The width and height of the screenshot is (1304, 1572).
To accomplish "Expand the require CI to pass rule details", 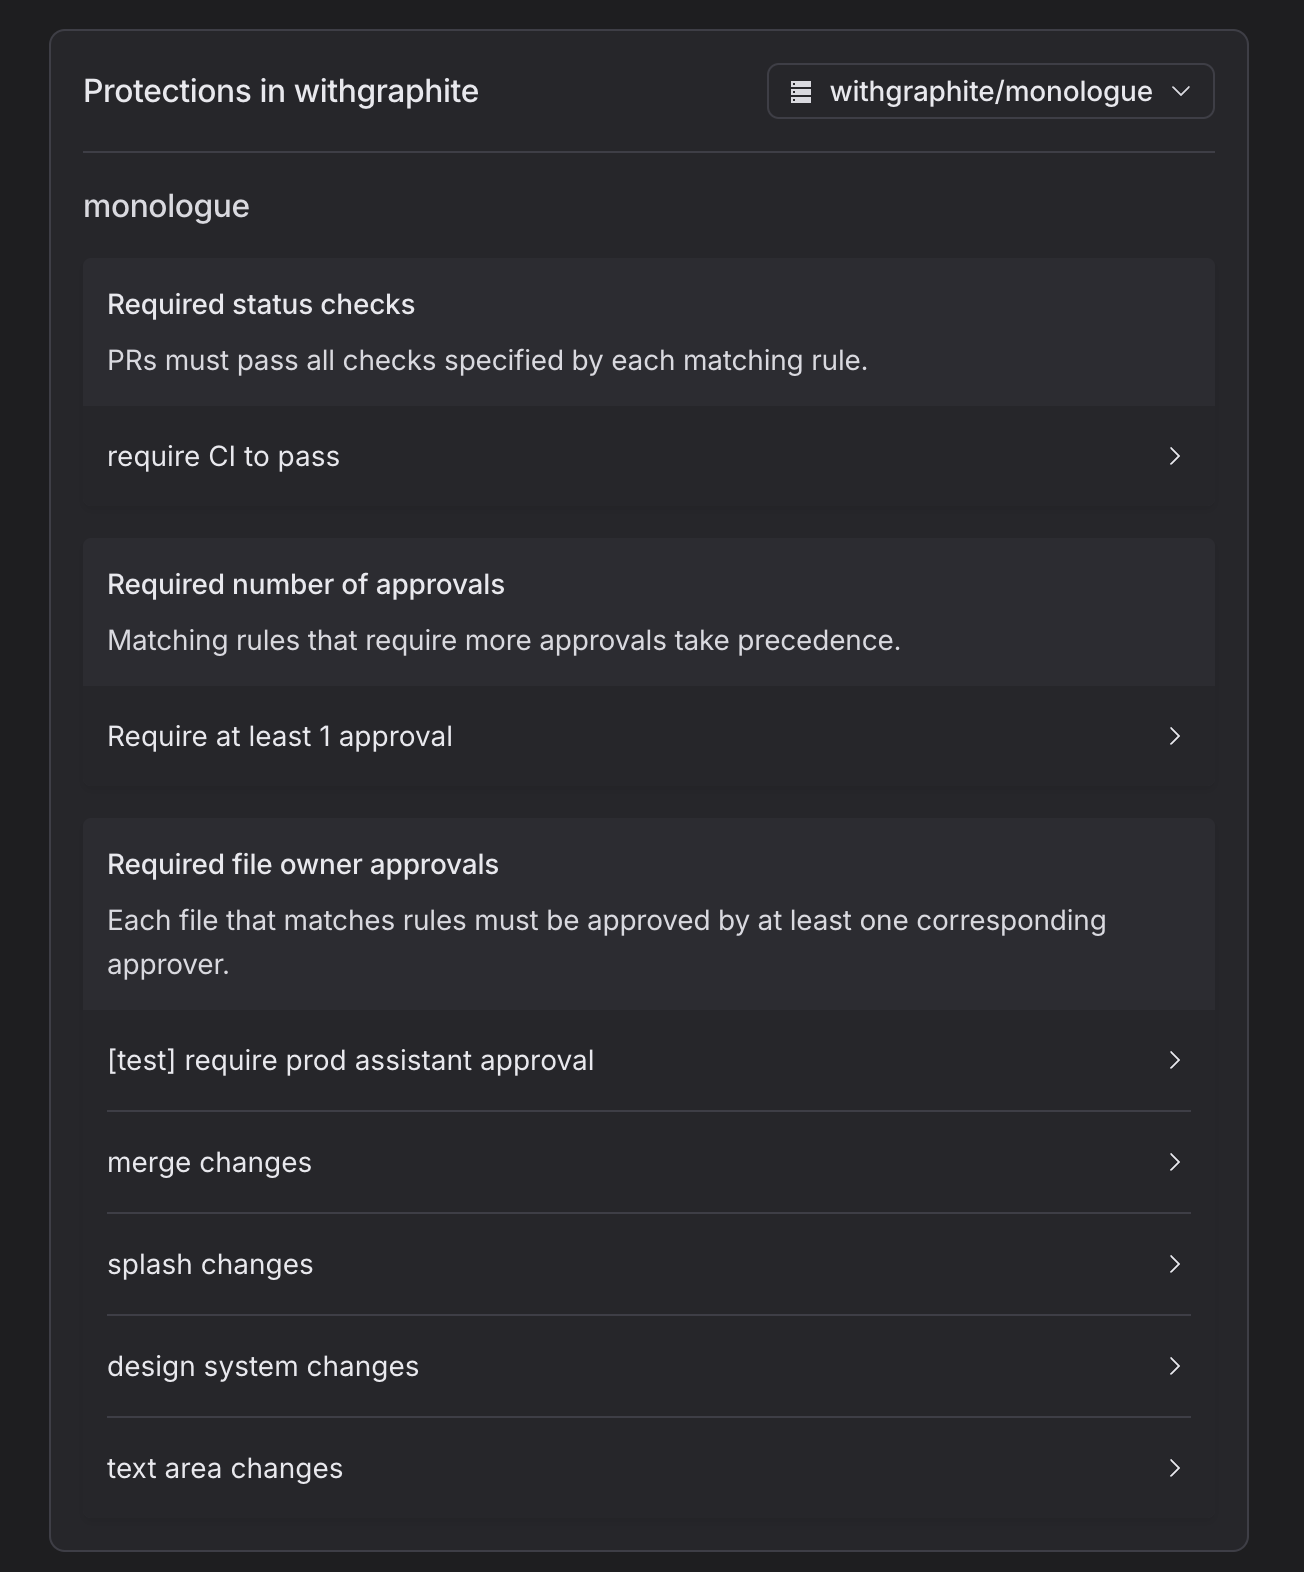I will click(650, 456).
